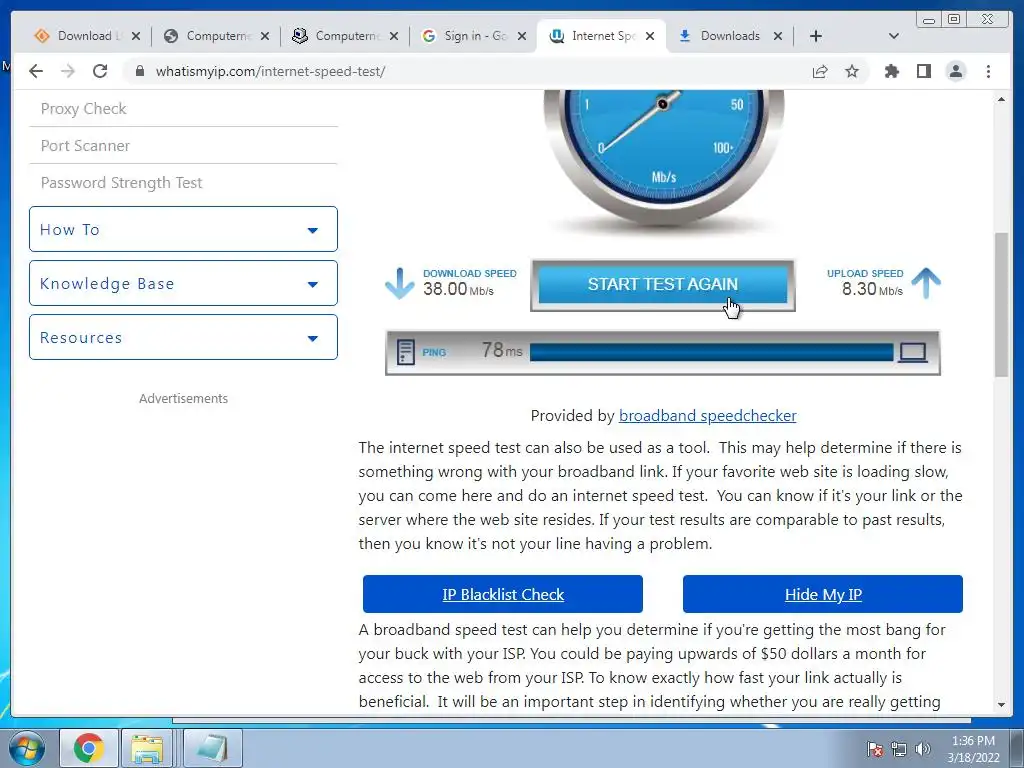Image resolution: width=1024 pixels, height=768 pixels.
Task: Open the notepad taskbar icon
Action: pyautogui.click(x=212, y=748)
